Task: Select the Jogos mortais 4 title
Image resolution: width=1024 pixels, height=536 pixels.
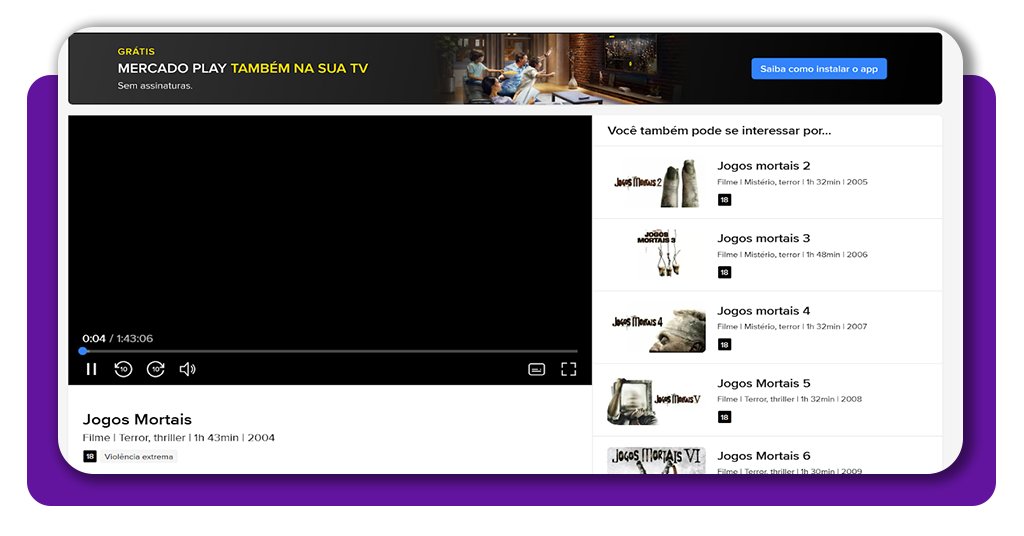Action: (763, 311)
